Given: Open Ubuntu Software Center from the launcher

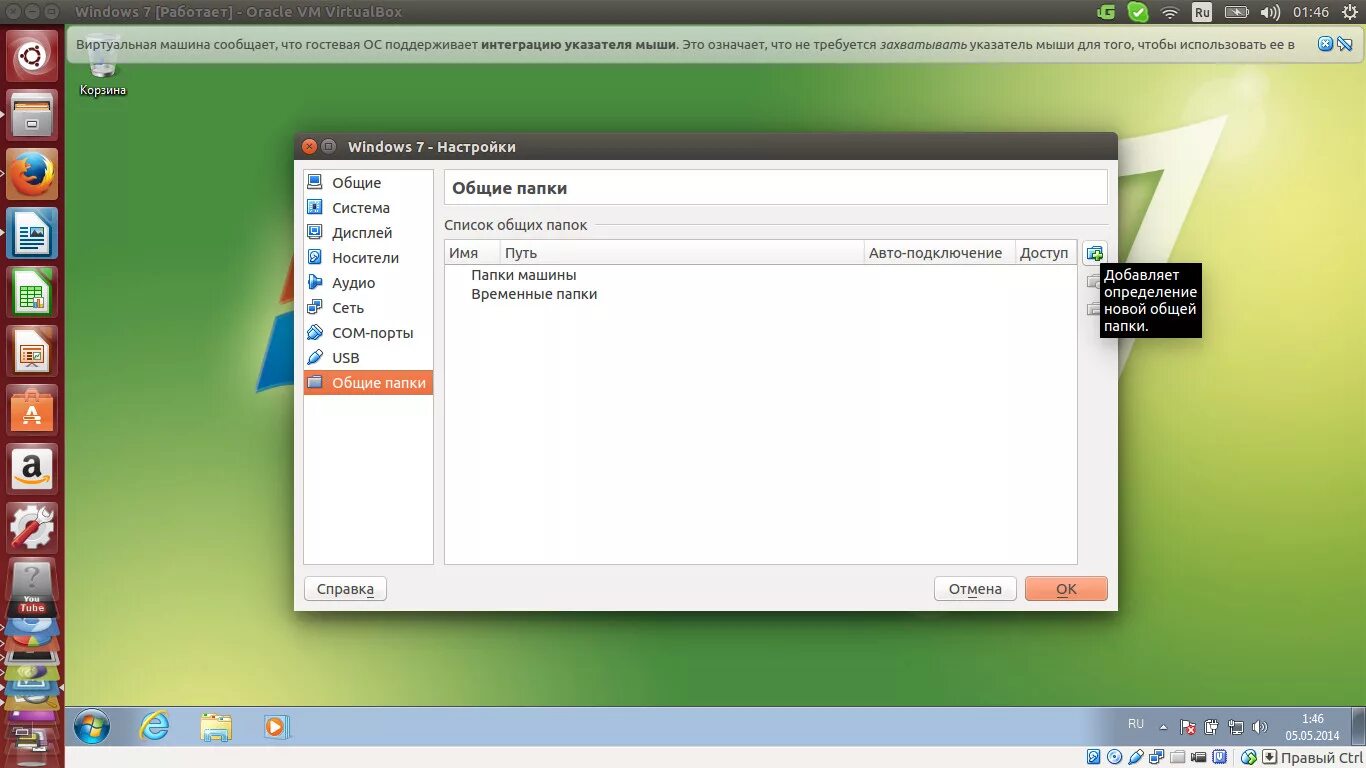Looking at the screenshot, I should pos(33,410).
